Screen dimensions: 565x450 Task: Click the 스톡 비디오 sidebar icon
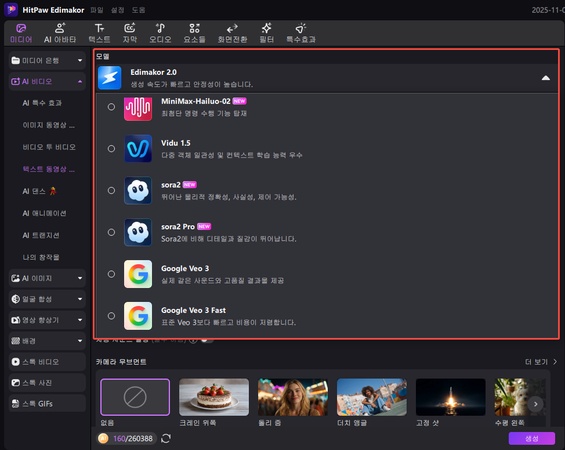15,362
